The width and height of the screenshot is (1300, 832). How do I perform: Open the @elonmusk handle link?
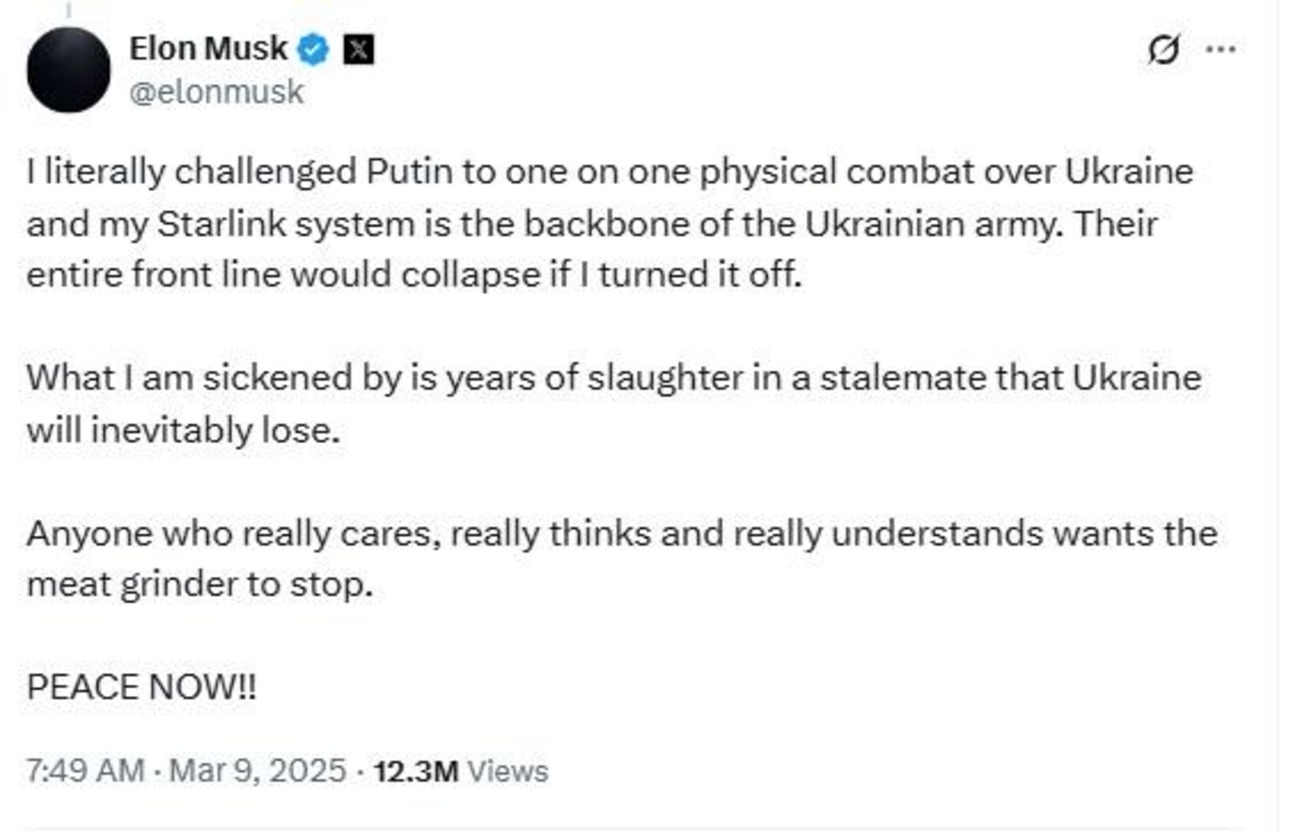click(x=216, y=93)
